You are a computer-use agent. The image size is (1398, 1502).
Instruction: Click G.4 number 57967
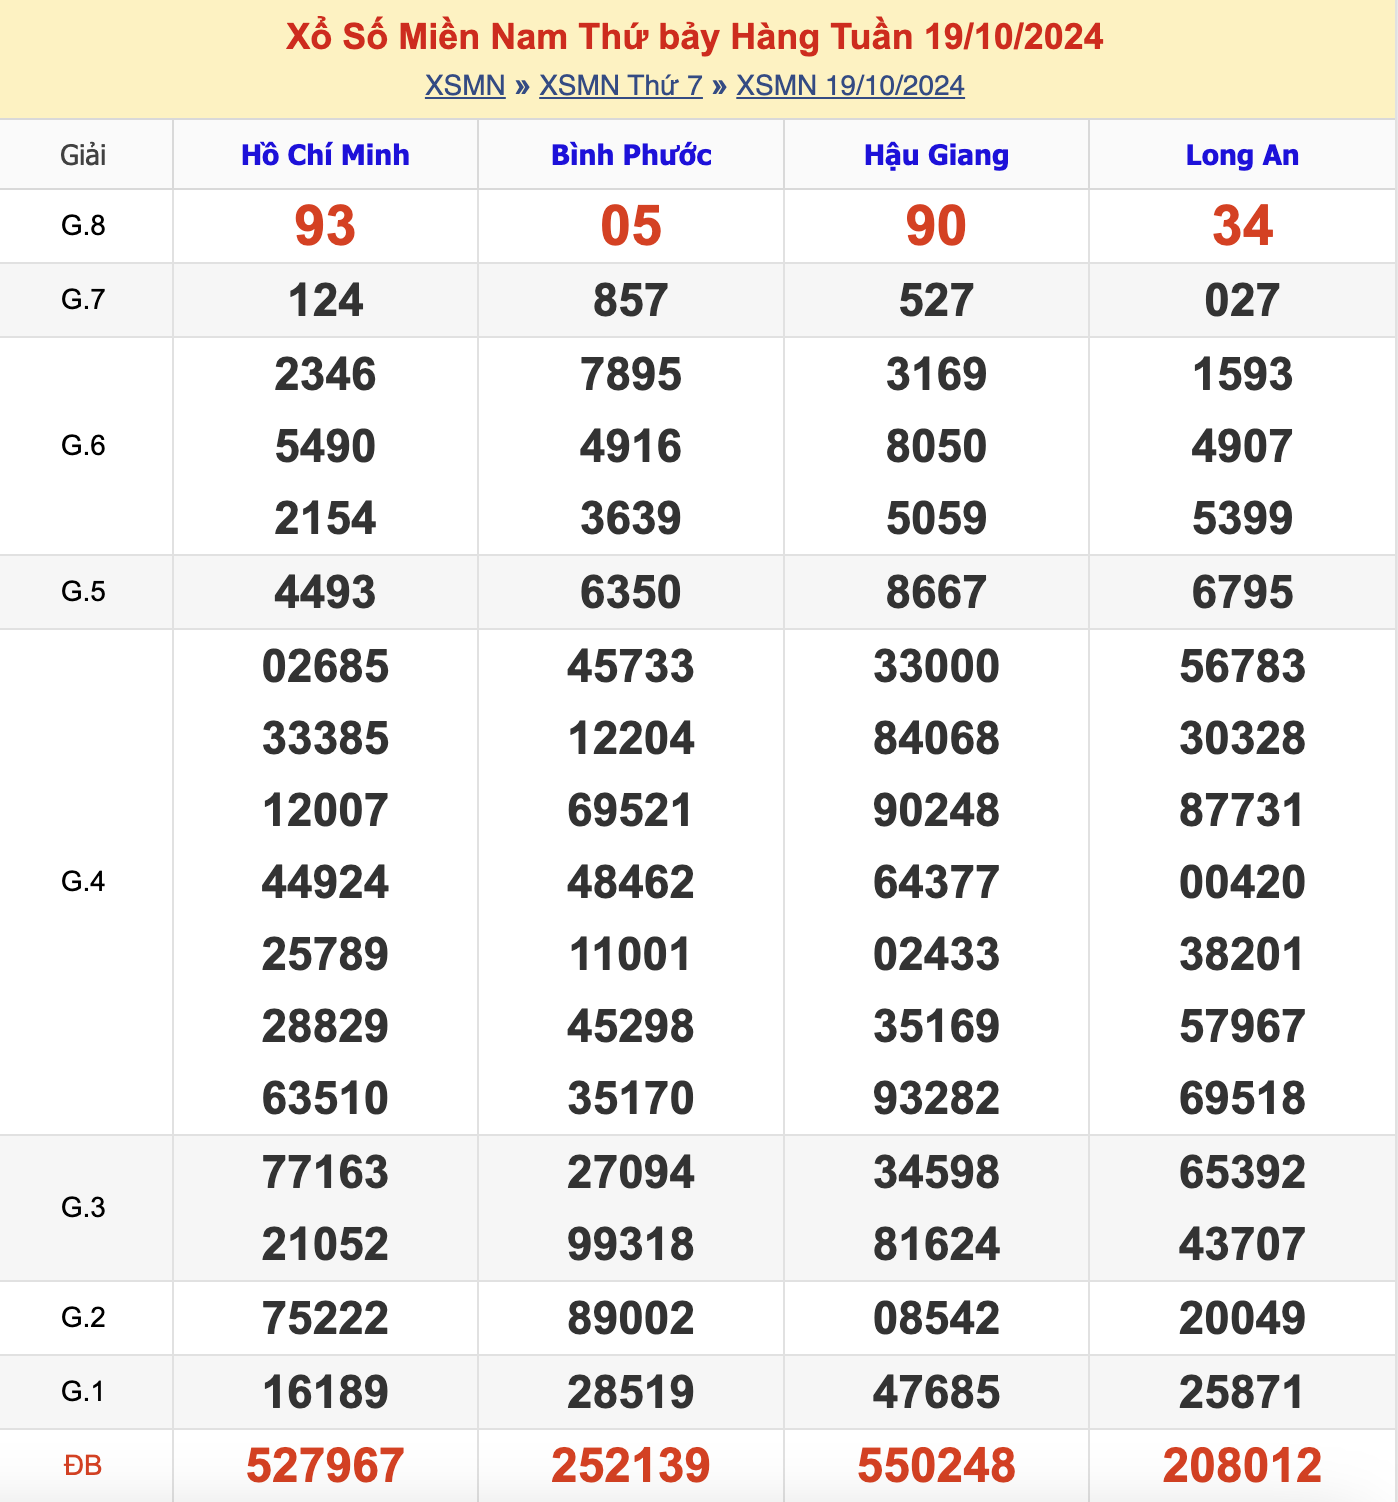[x=1242, y=1027]
